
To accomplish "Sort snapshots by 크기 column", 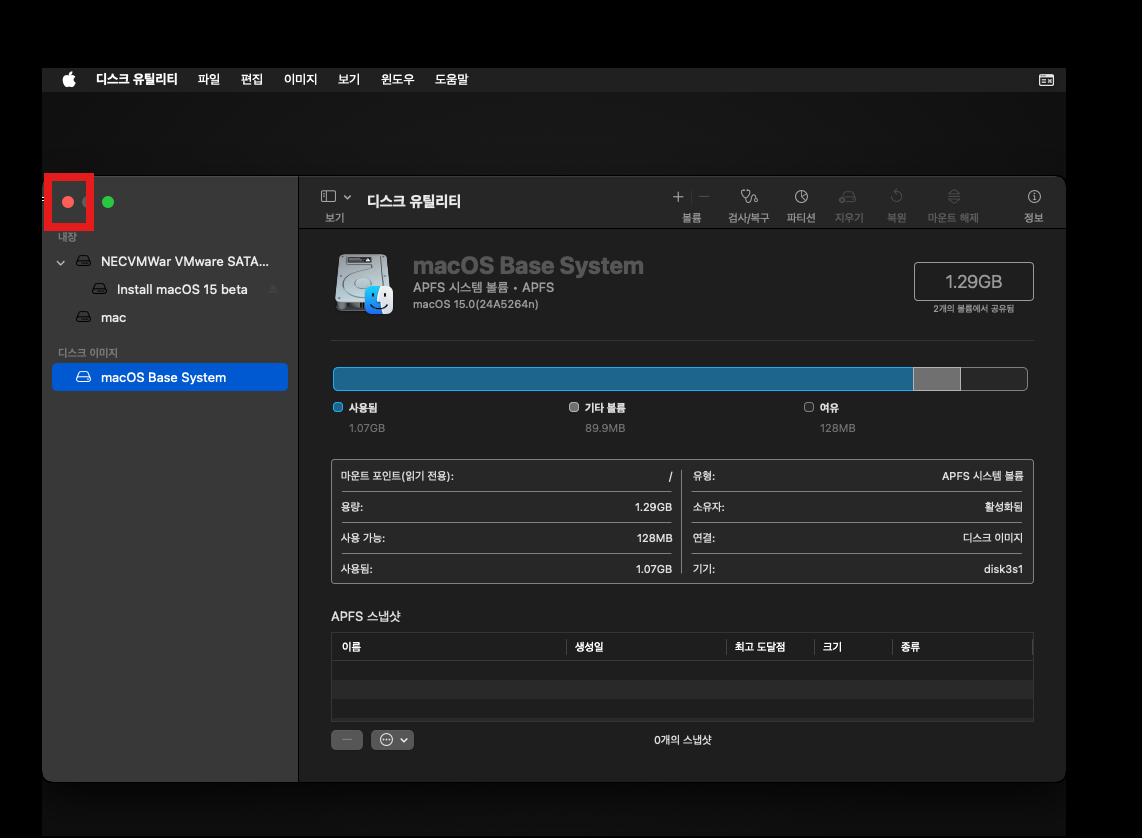I will tap(853, 647).
